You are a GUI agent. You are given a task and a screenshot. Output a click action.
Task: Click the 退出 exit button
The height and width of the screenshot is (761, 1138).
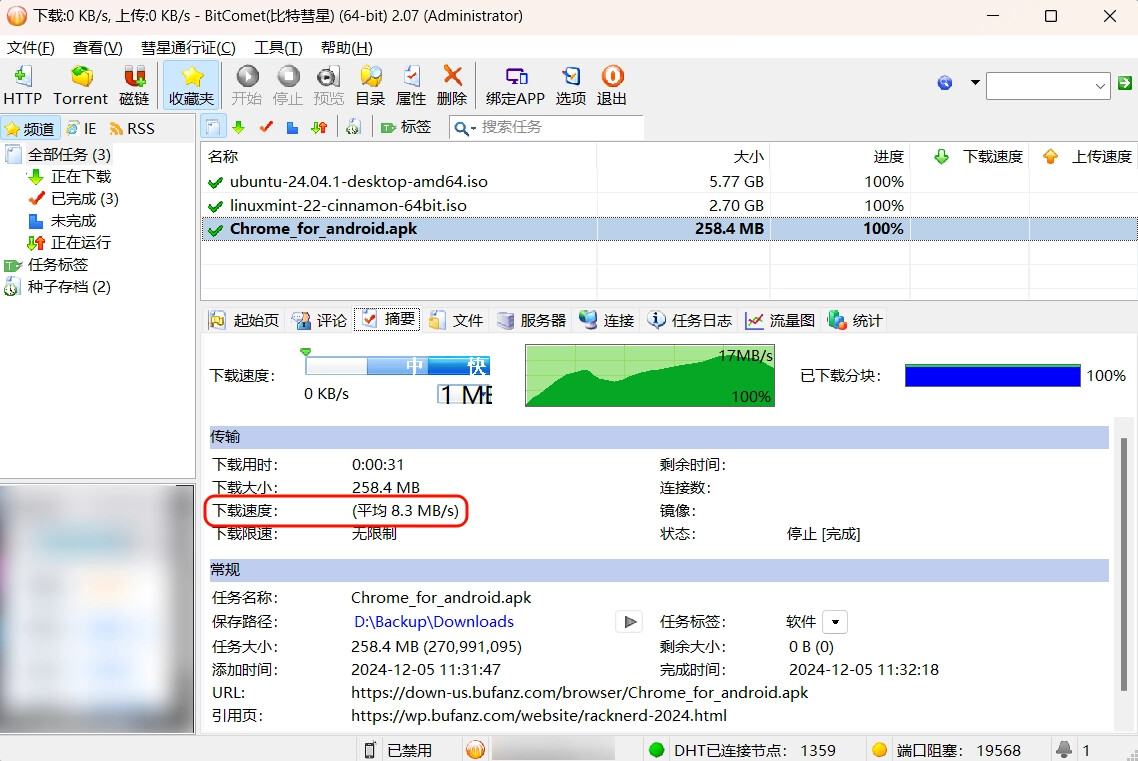[611, 86]
